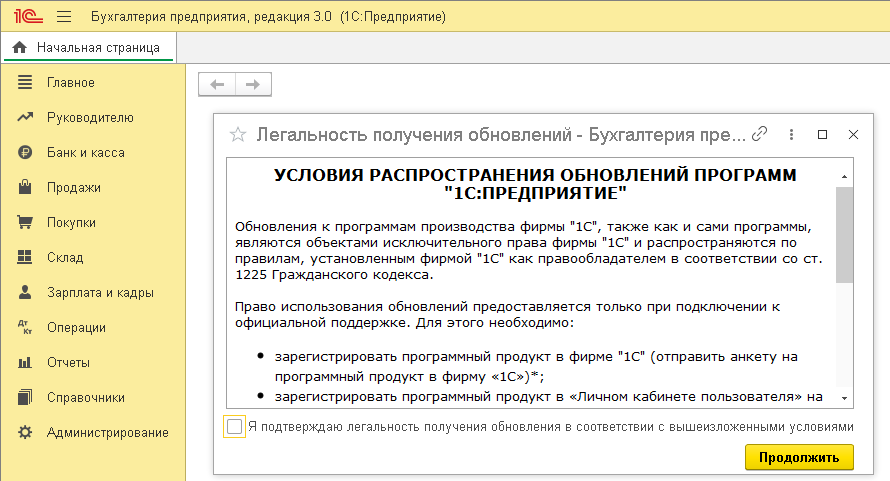This screenshot has width=890, height=481.
Task: Click the Справочники books icon
Action: coord(25,397)
